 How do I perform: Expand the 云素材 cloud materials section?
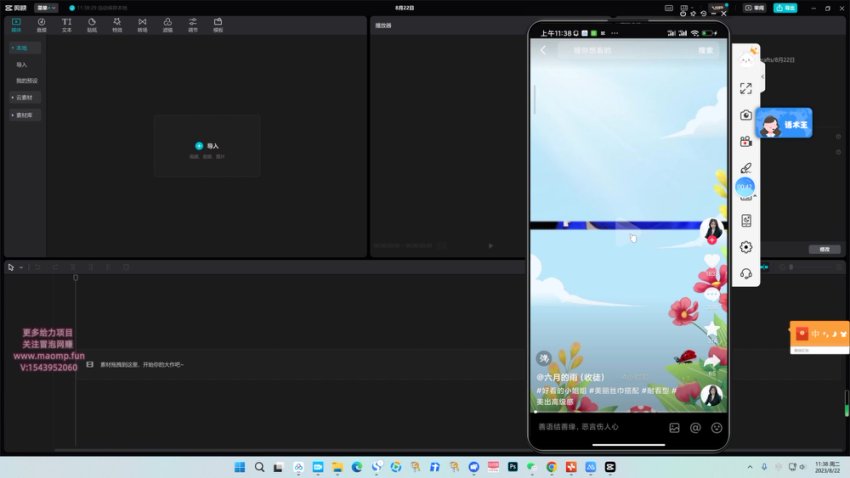pyautogui.click(x=24, y=97)
